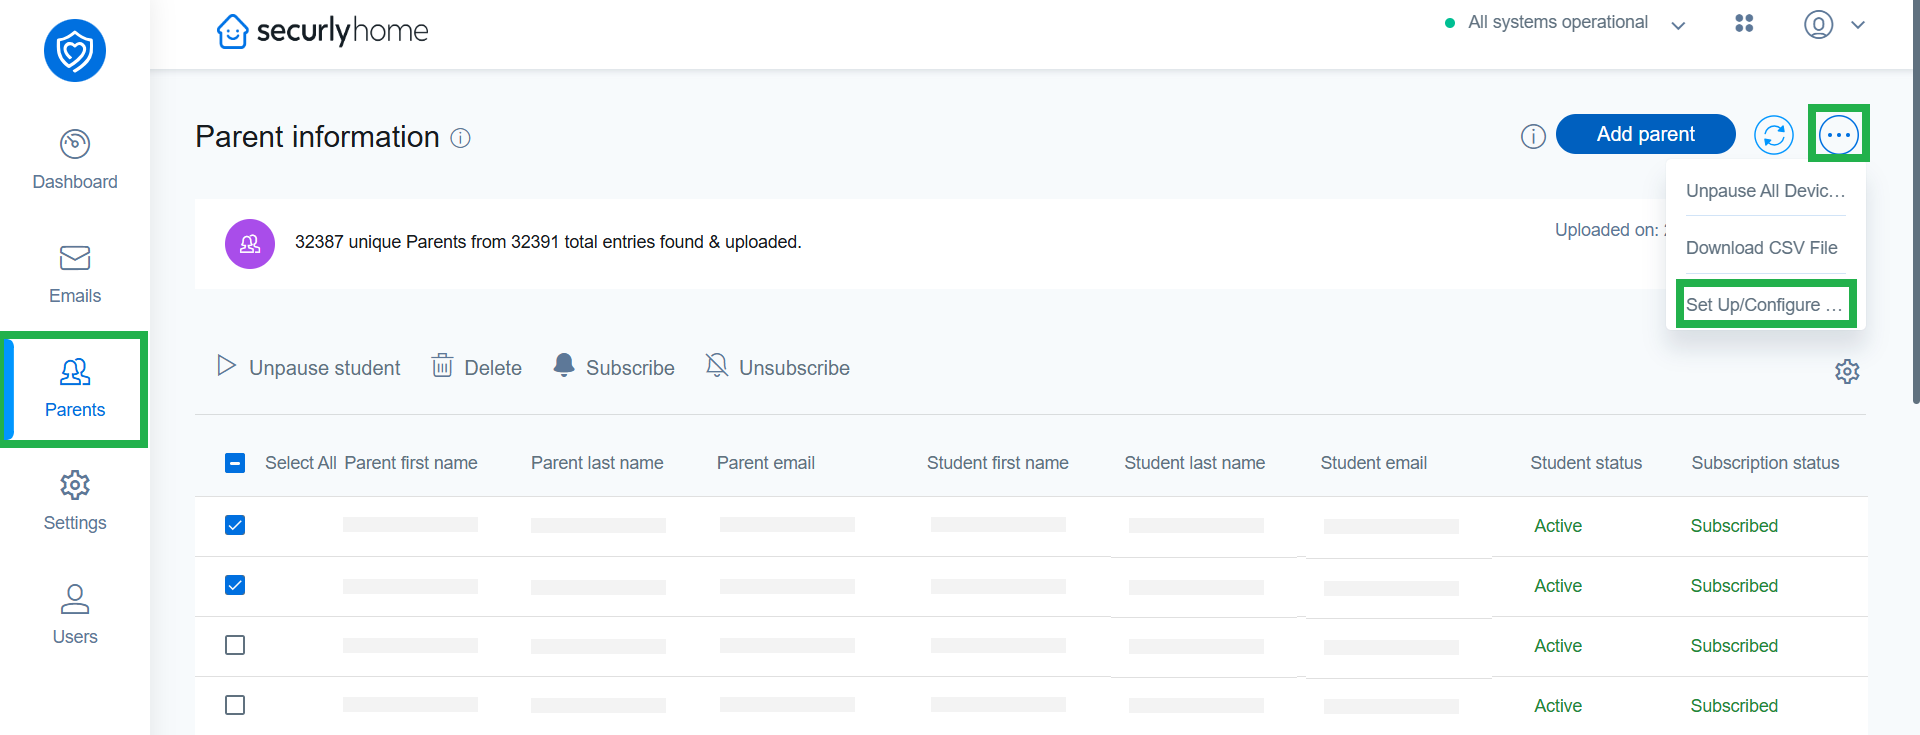This screenshot has height=735, width=1920.
Task: Go to Emails in sidebar
Action: click(x=75, y=274)
